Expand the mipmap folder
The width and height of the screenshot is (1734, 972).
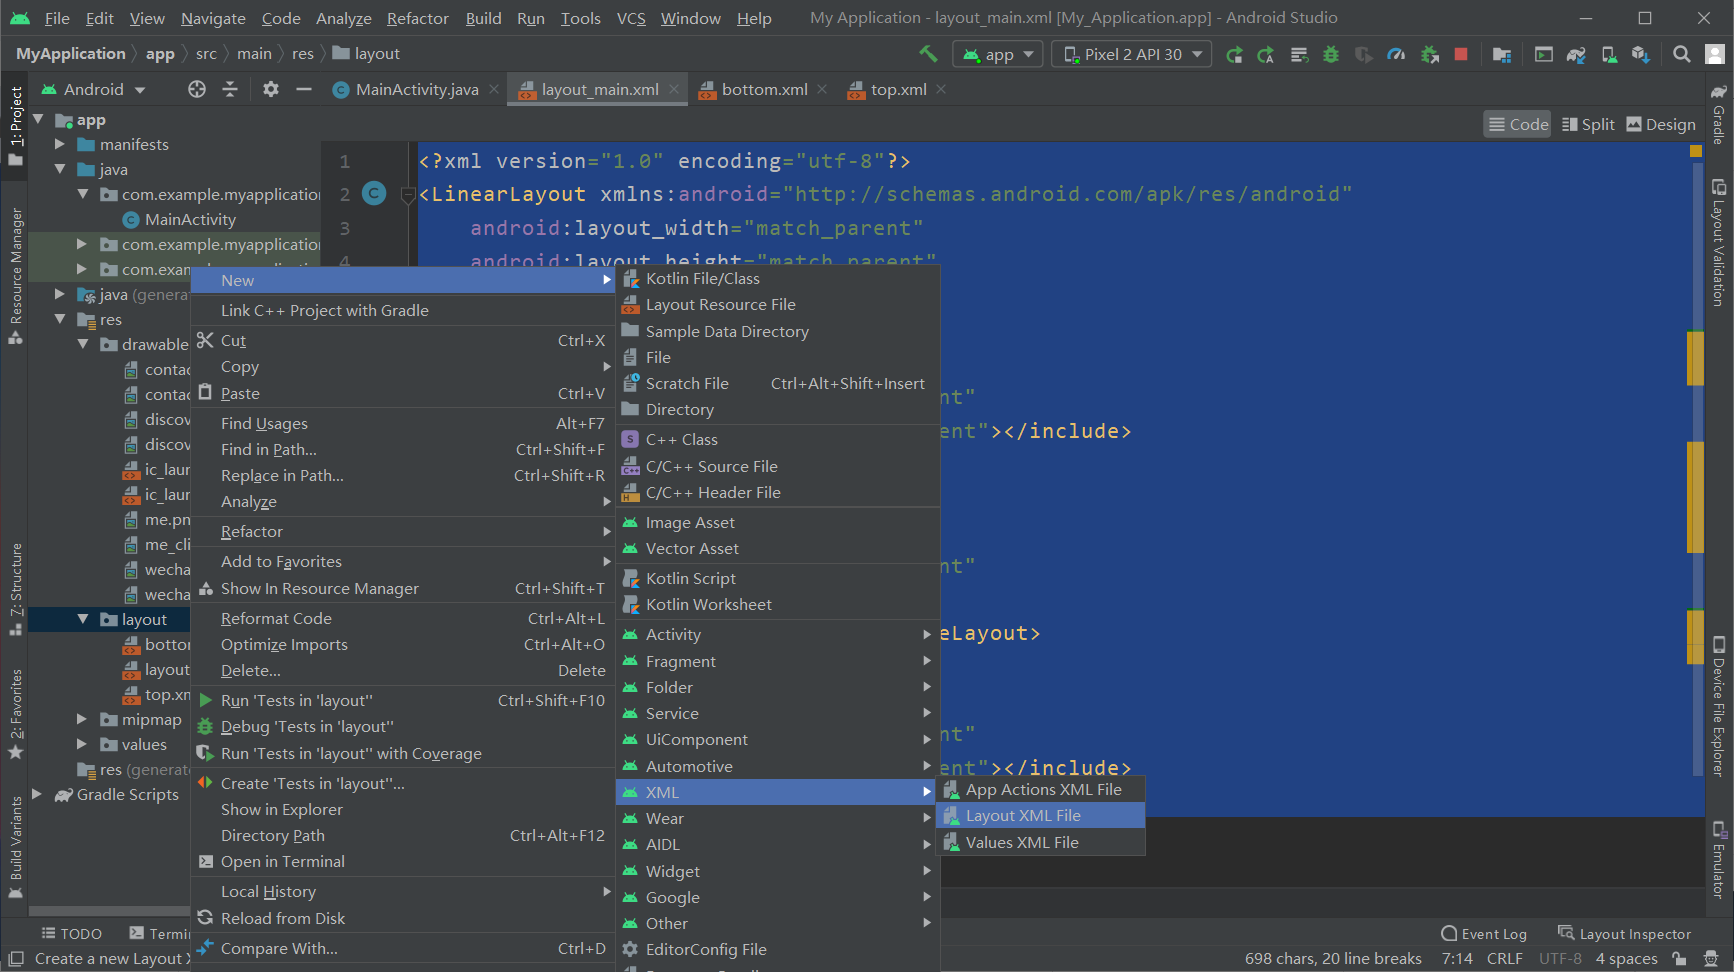tap(82, 719)
